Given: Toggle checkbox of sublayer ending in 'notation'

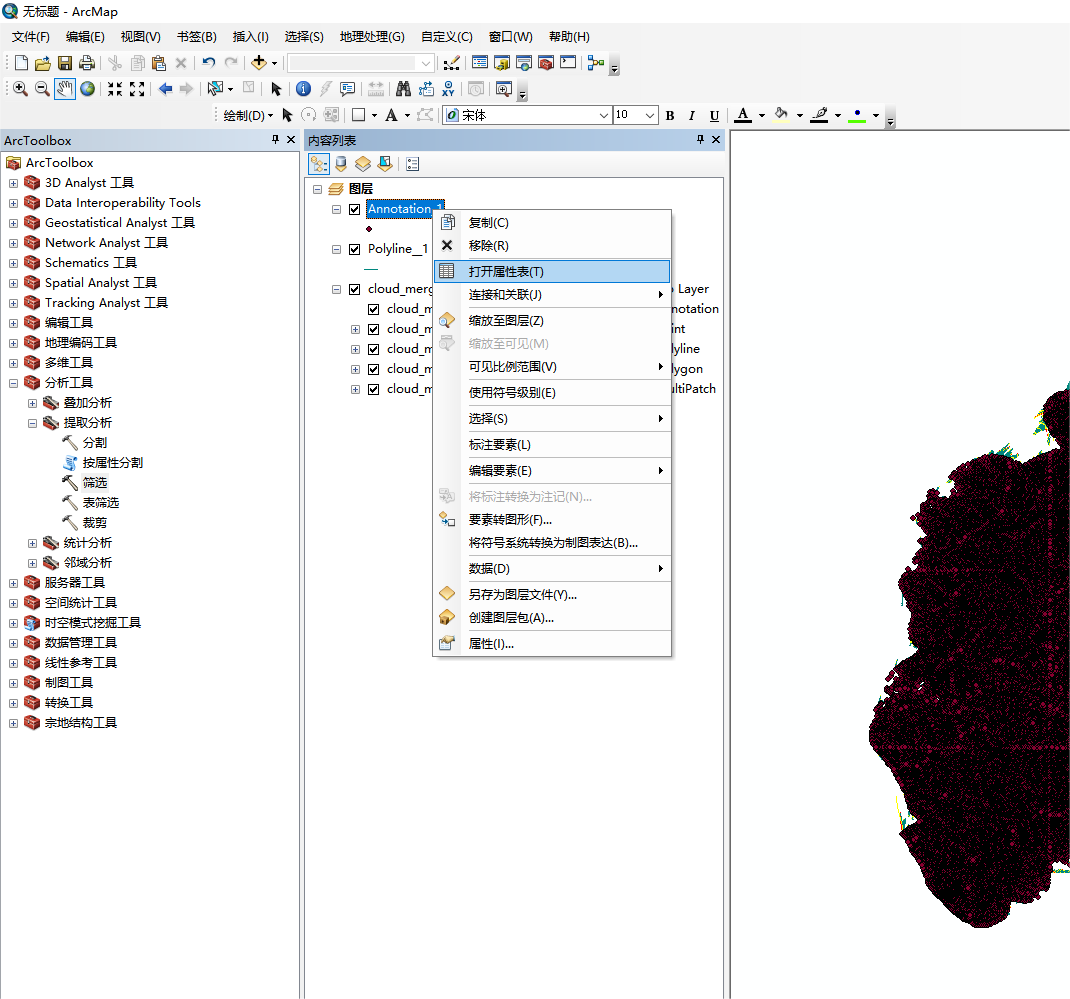Looking at the screenshot, I should coord(374,309).
